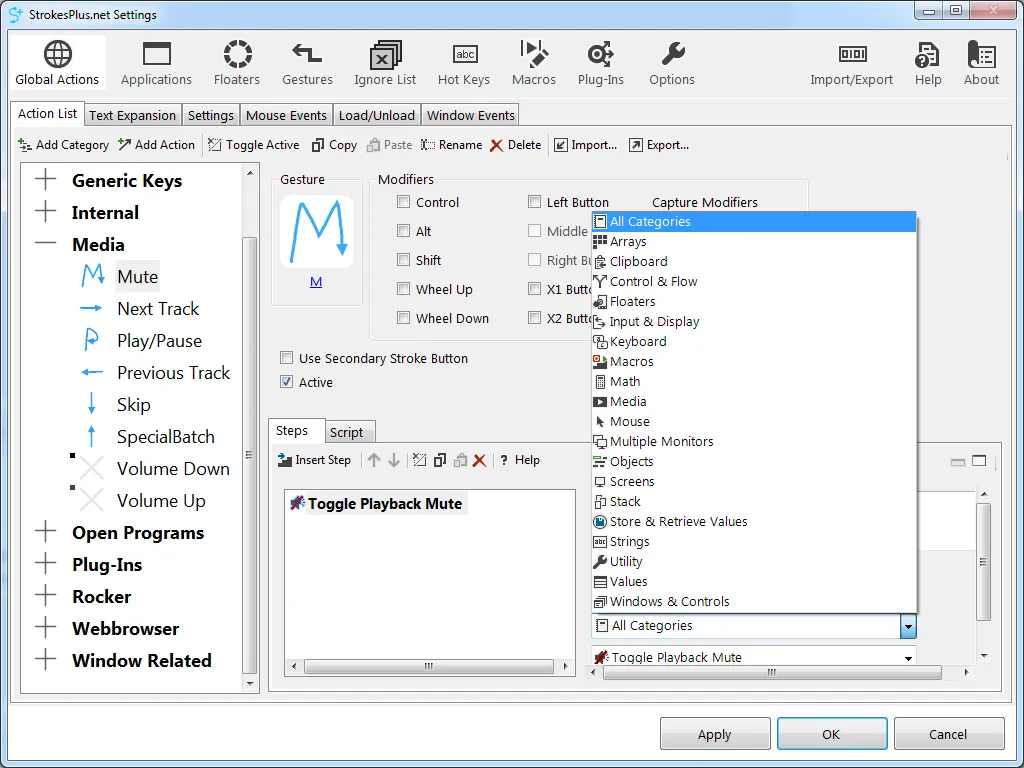Open the Import/Export panel
Image resolution: width=1024 pixels, height=768 pixels.
pyautogui.click(x=851, y=62)
